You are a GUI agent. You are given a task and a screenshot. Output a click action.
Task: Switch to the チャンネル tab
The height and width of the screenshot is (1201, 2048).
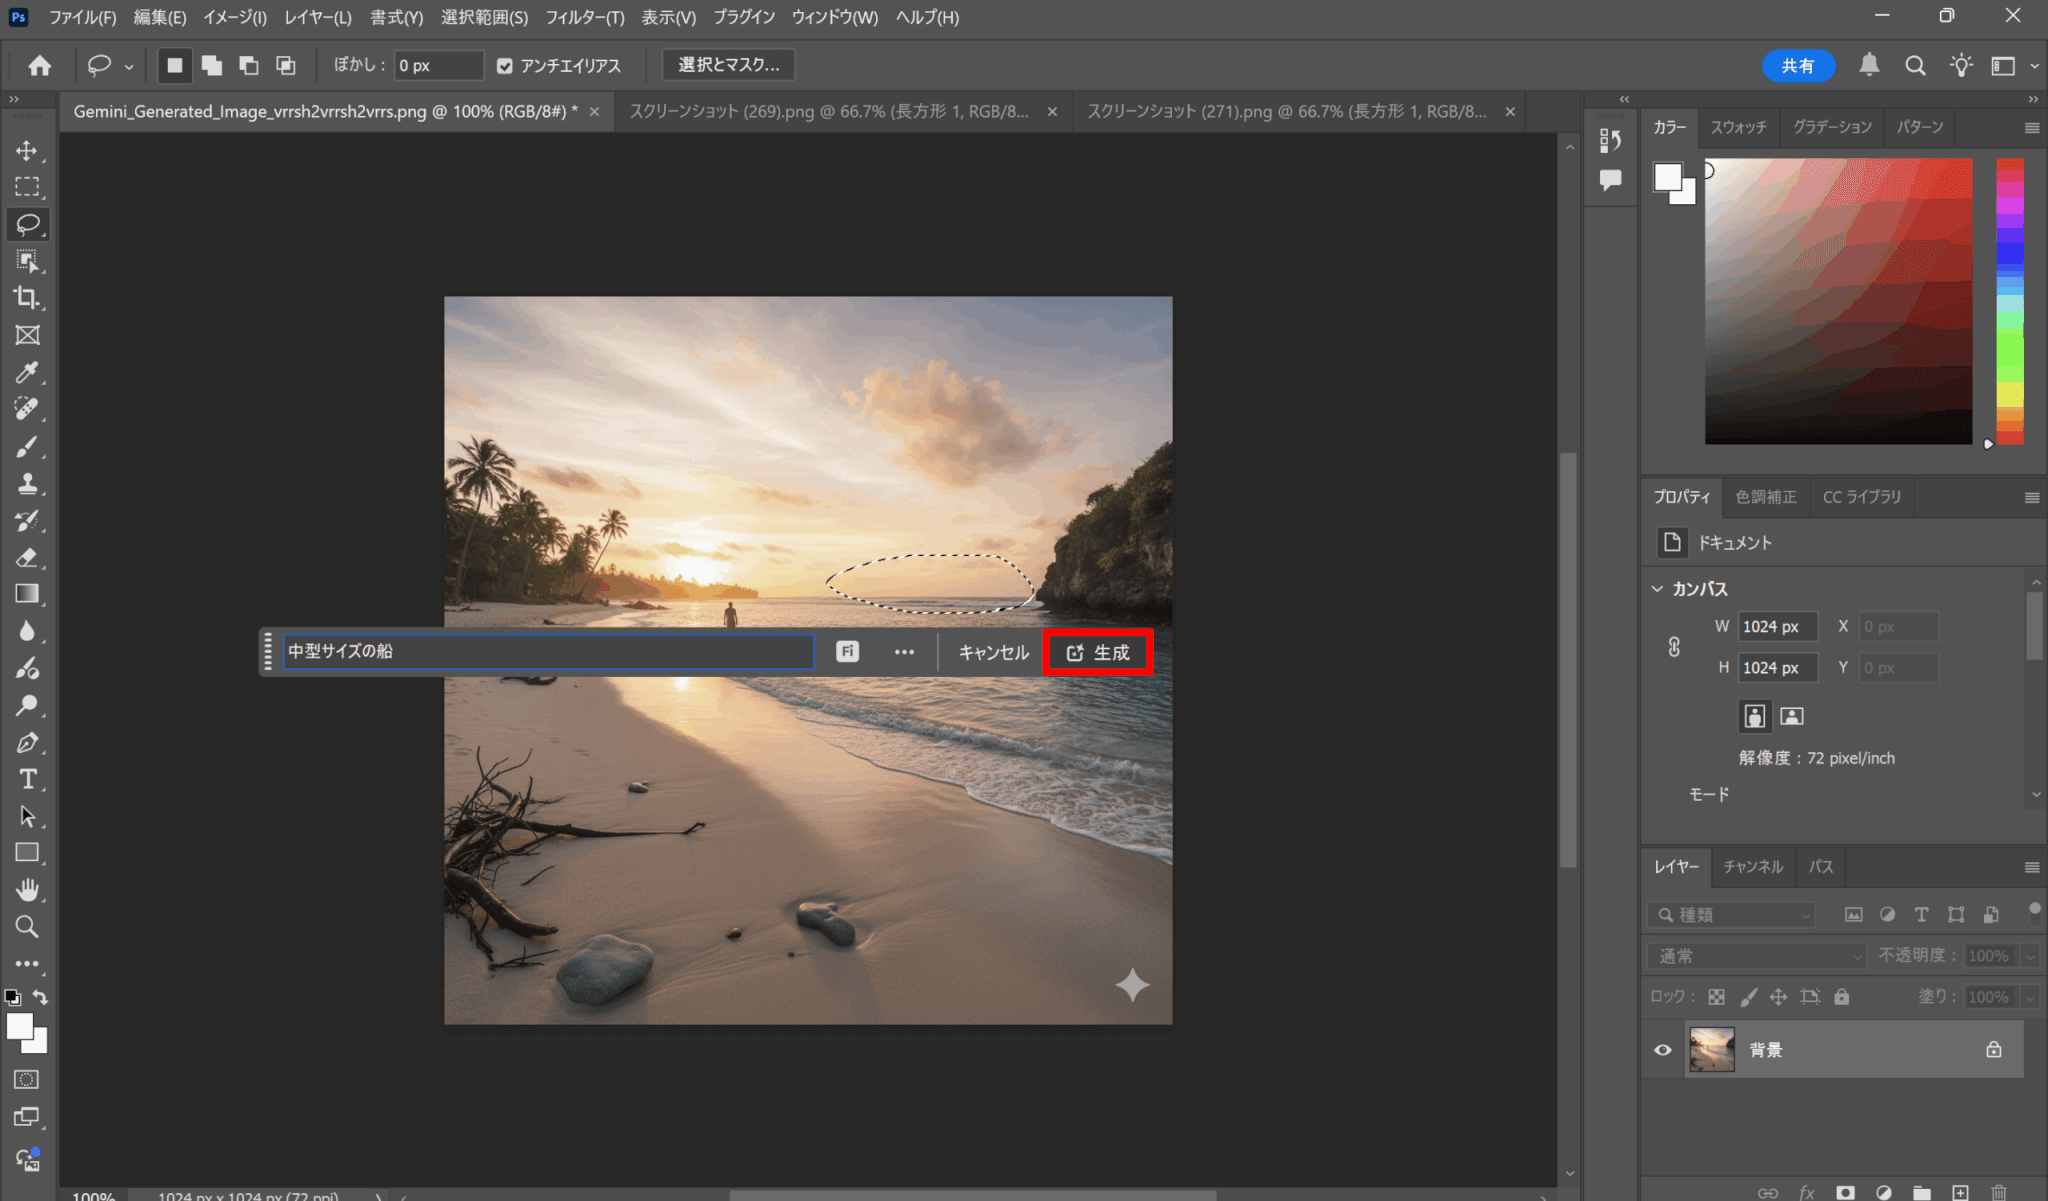pyautogui.click(x=1752, y=867)
